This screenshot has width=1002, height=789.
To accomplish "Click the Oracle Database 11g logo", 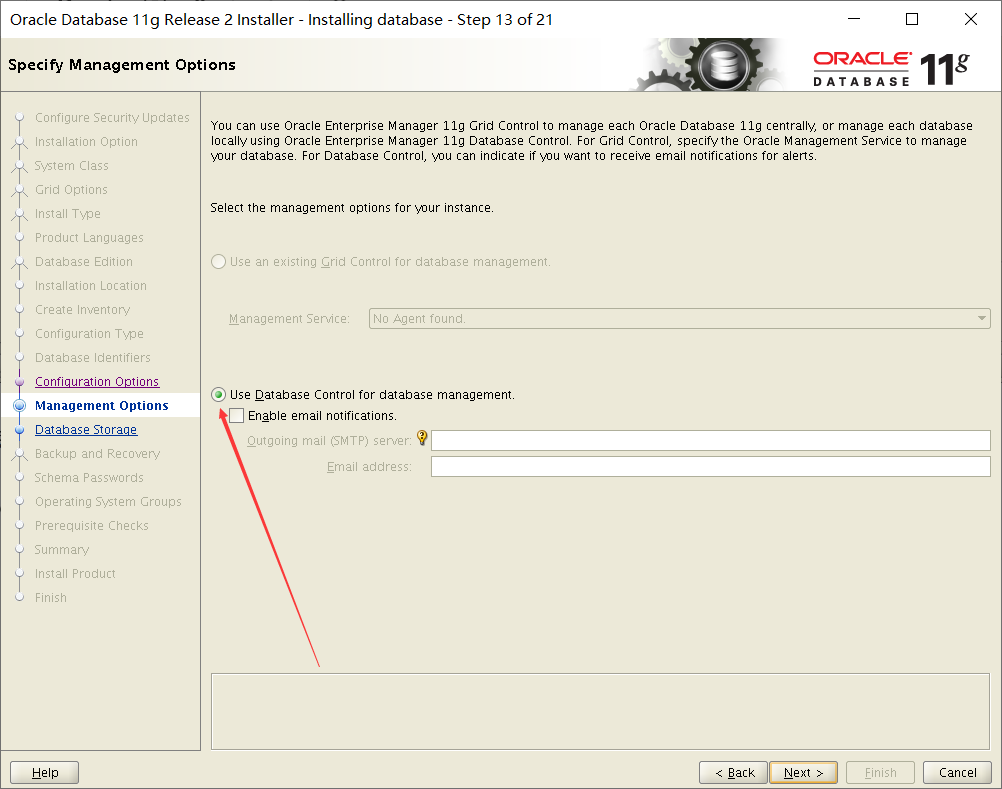I will (891, 68).
